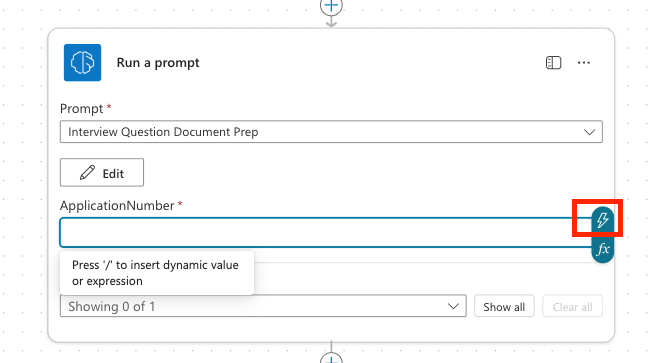Click the Clear all button
This screenshot has height=363, width=664.
point(572,306)
